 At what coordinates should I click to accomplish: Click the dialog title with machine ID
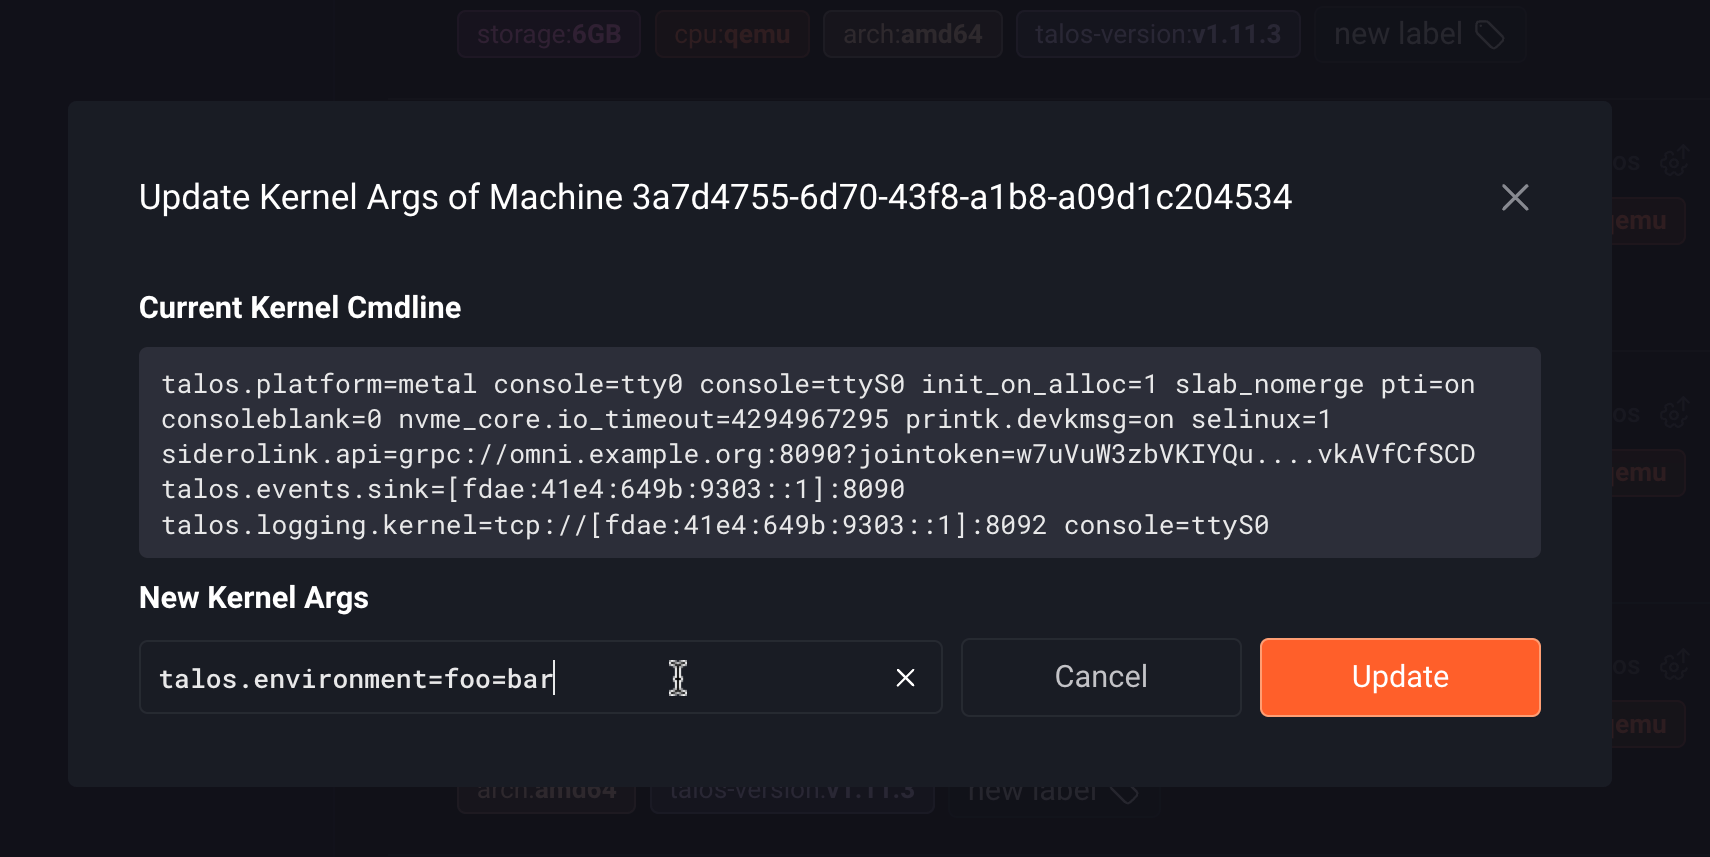715,197
